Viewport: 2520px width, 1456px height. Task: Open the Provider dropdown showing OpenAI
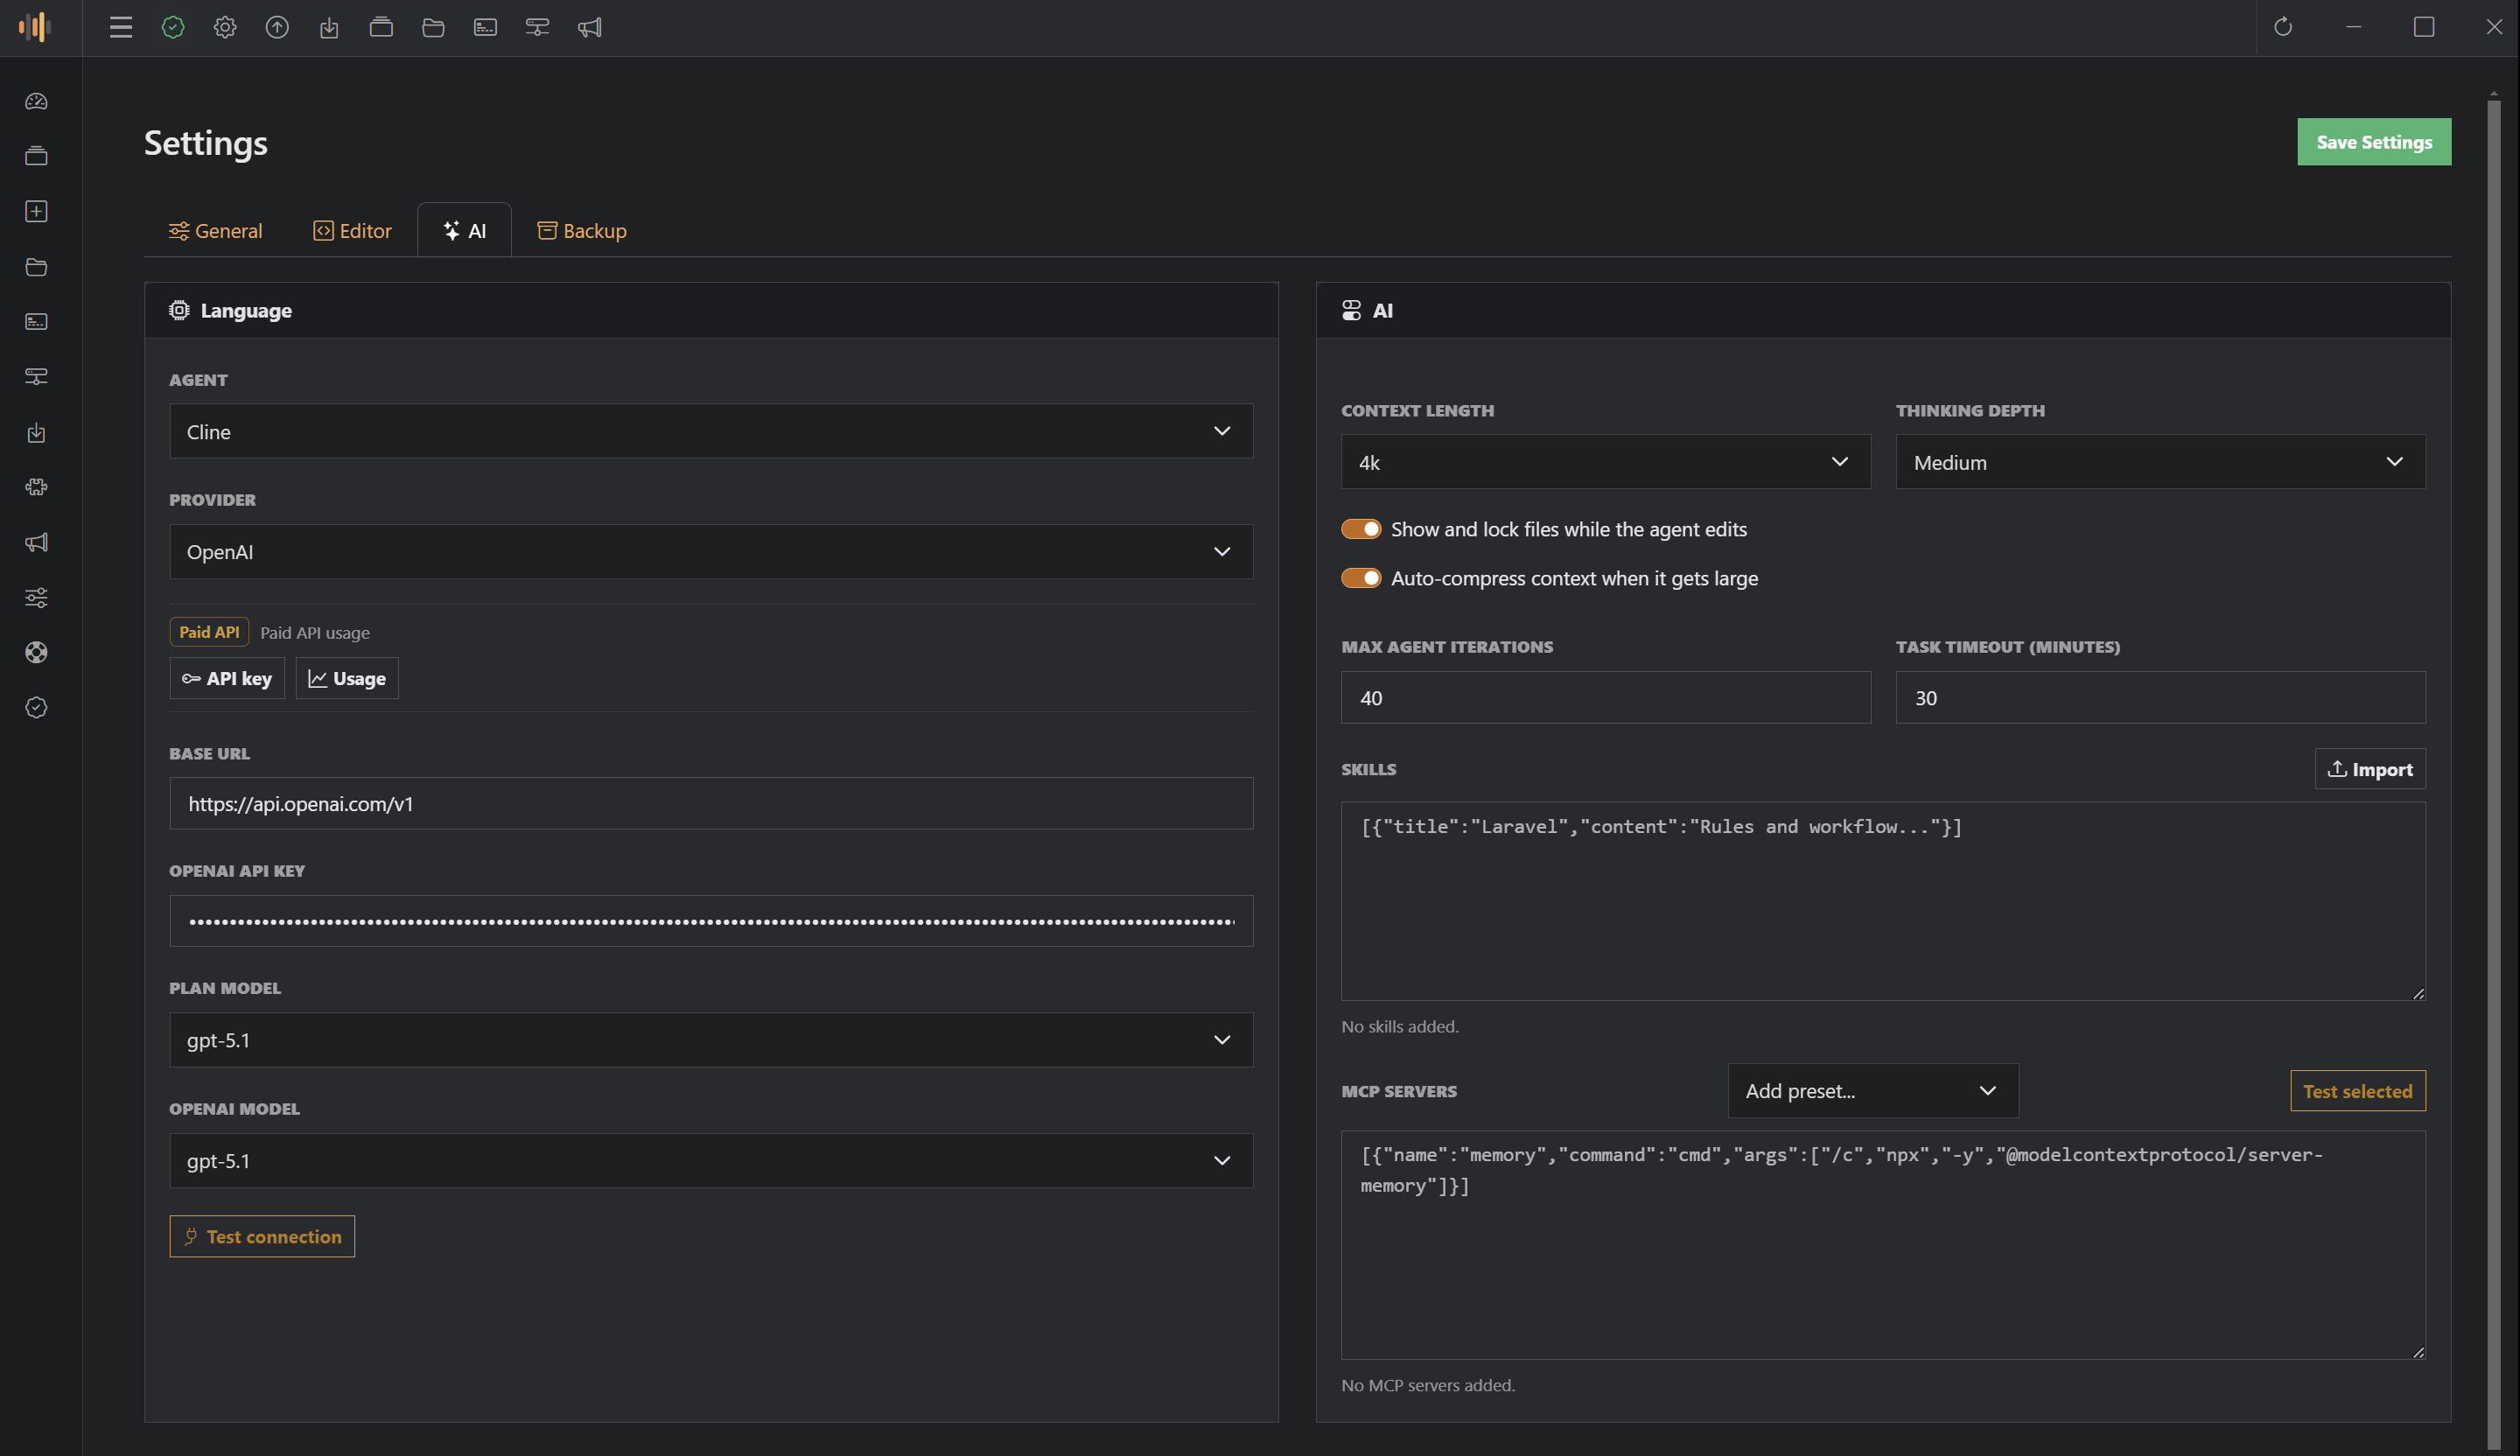click(x=711, y=551)
